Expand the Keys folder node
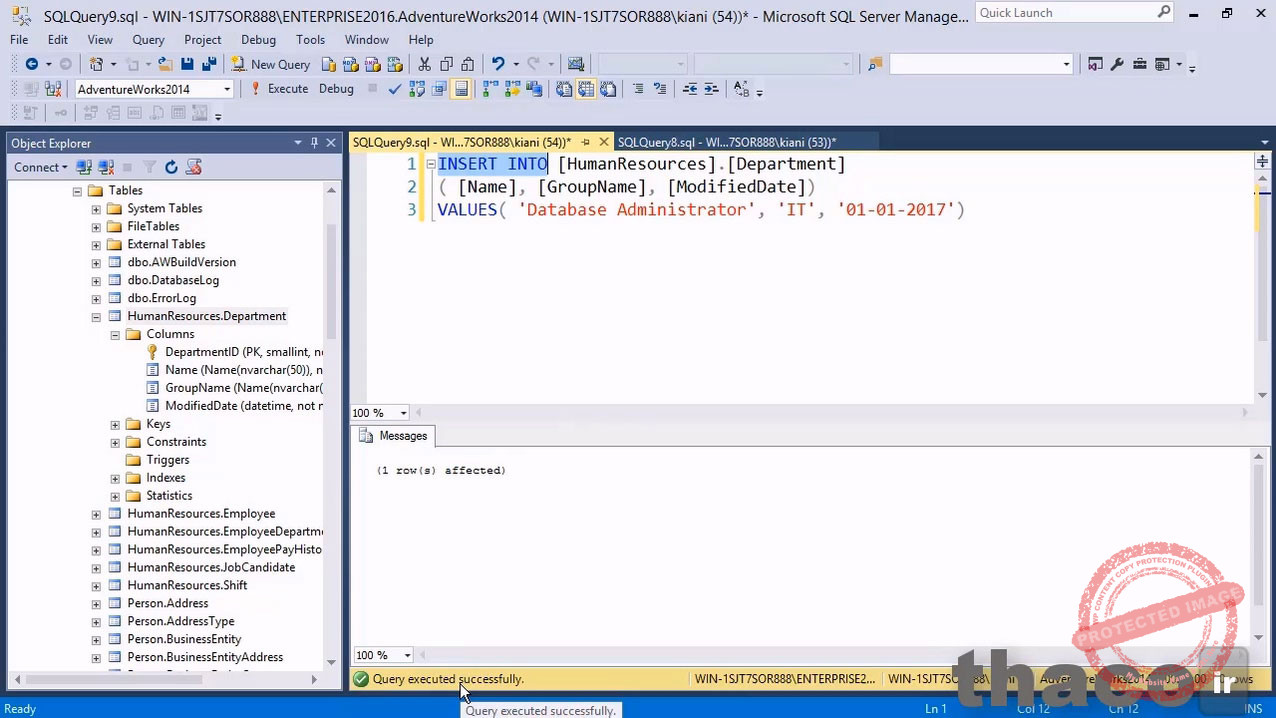The image size is (1276, 718). [115, 424]
